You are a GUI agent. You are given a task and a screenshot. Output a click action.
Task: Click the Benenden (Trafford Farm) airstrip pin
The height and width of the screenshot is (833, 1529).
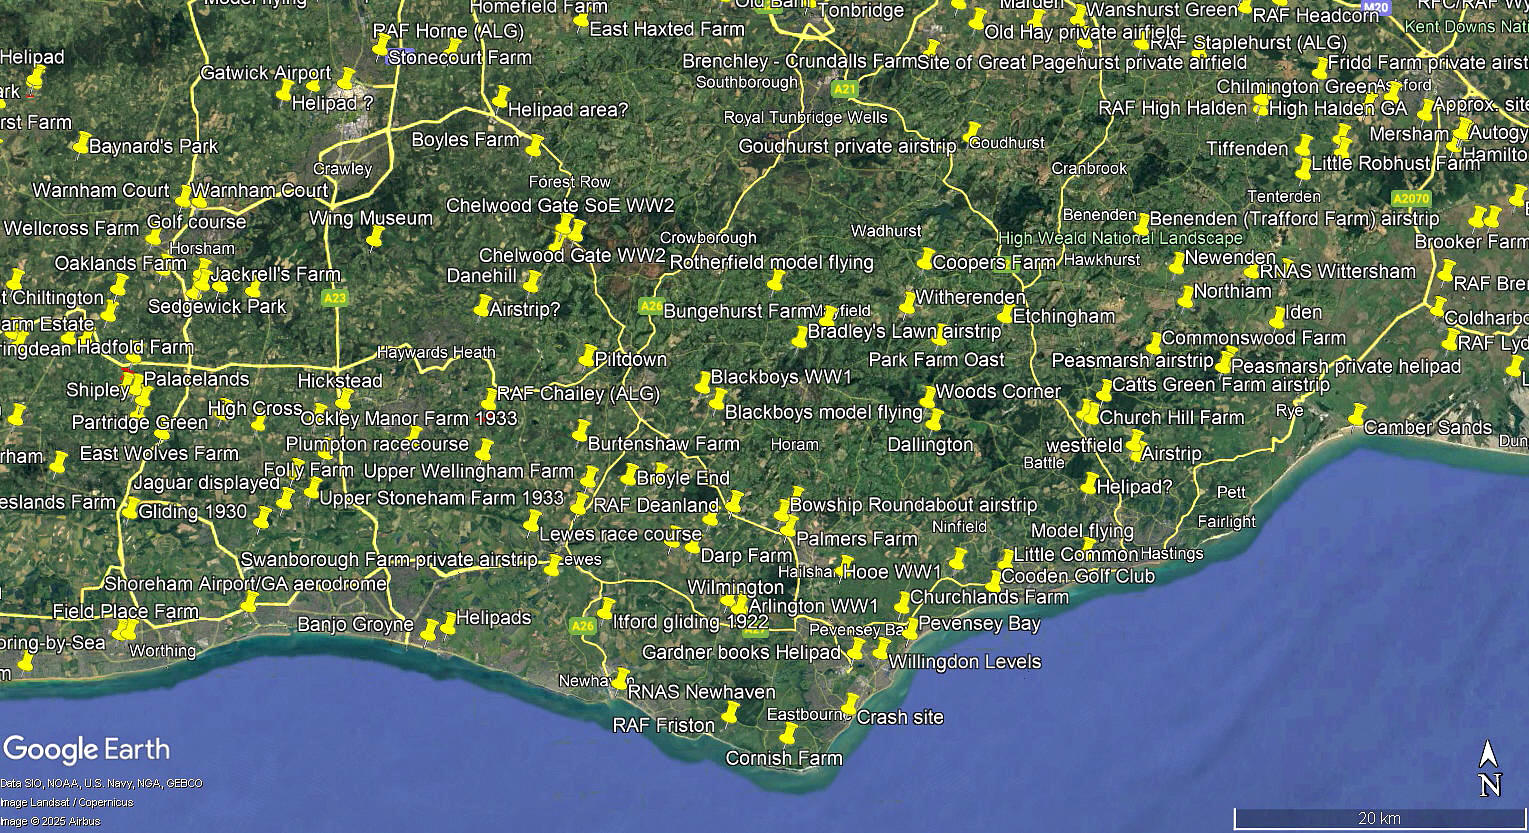pyautogui.click(x=1143, y=223)
